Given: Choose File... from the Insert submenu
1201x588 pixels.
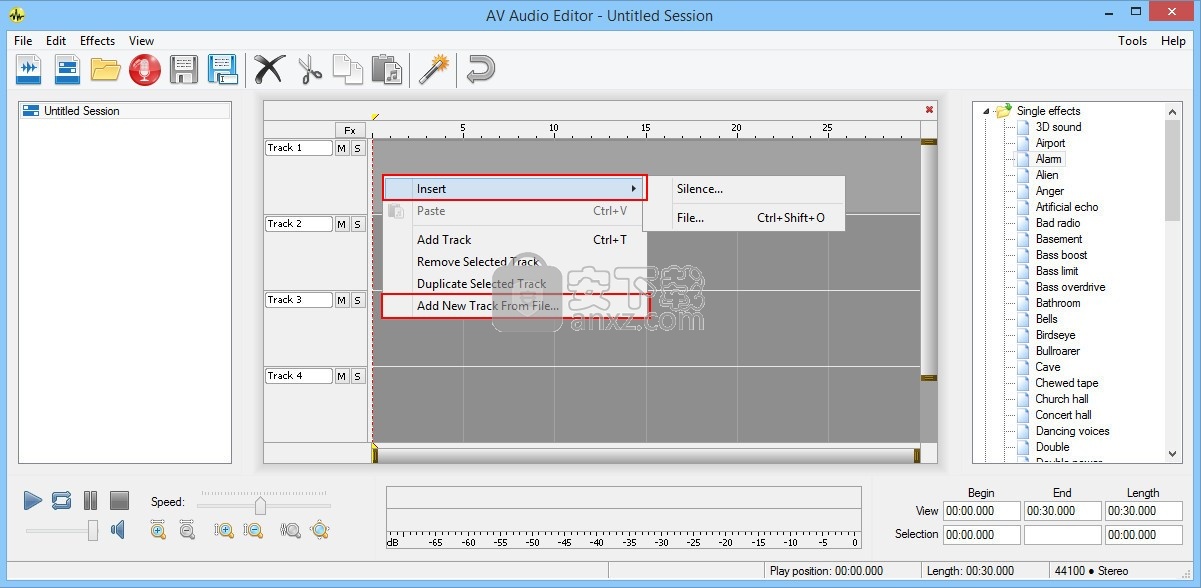Looking at the screenshot, I should coord(745,218).
